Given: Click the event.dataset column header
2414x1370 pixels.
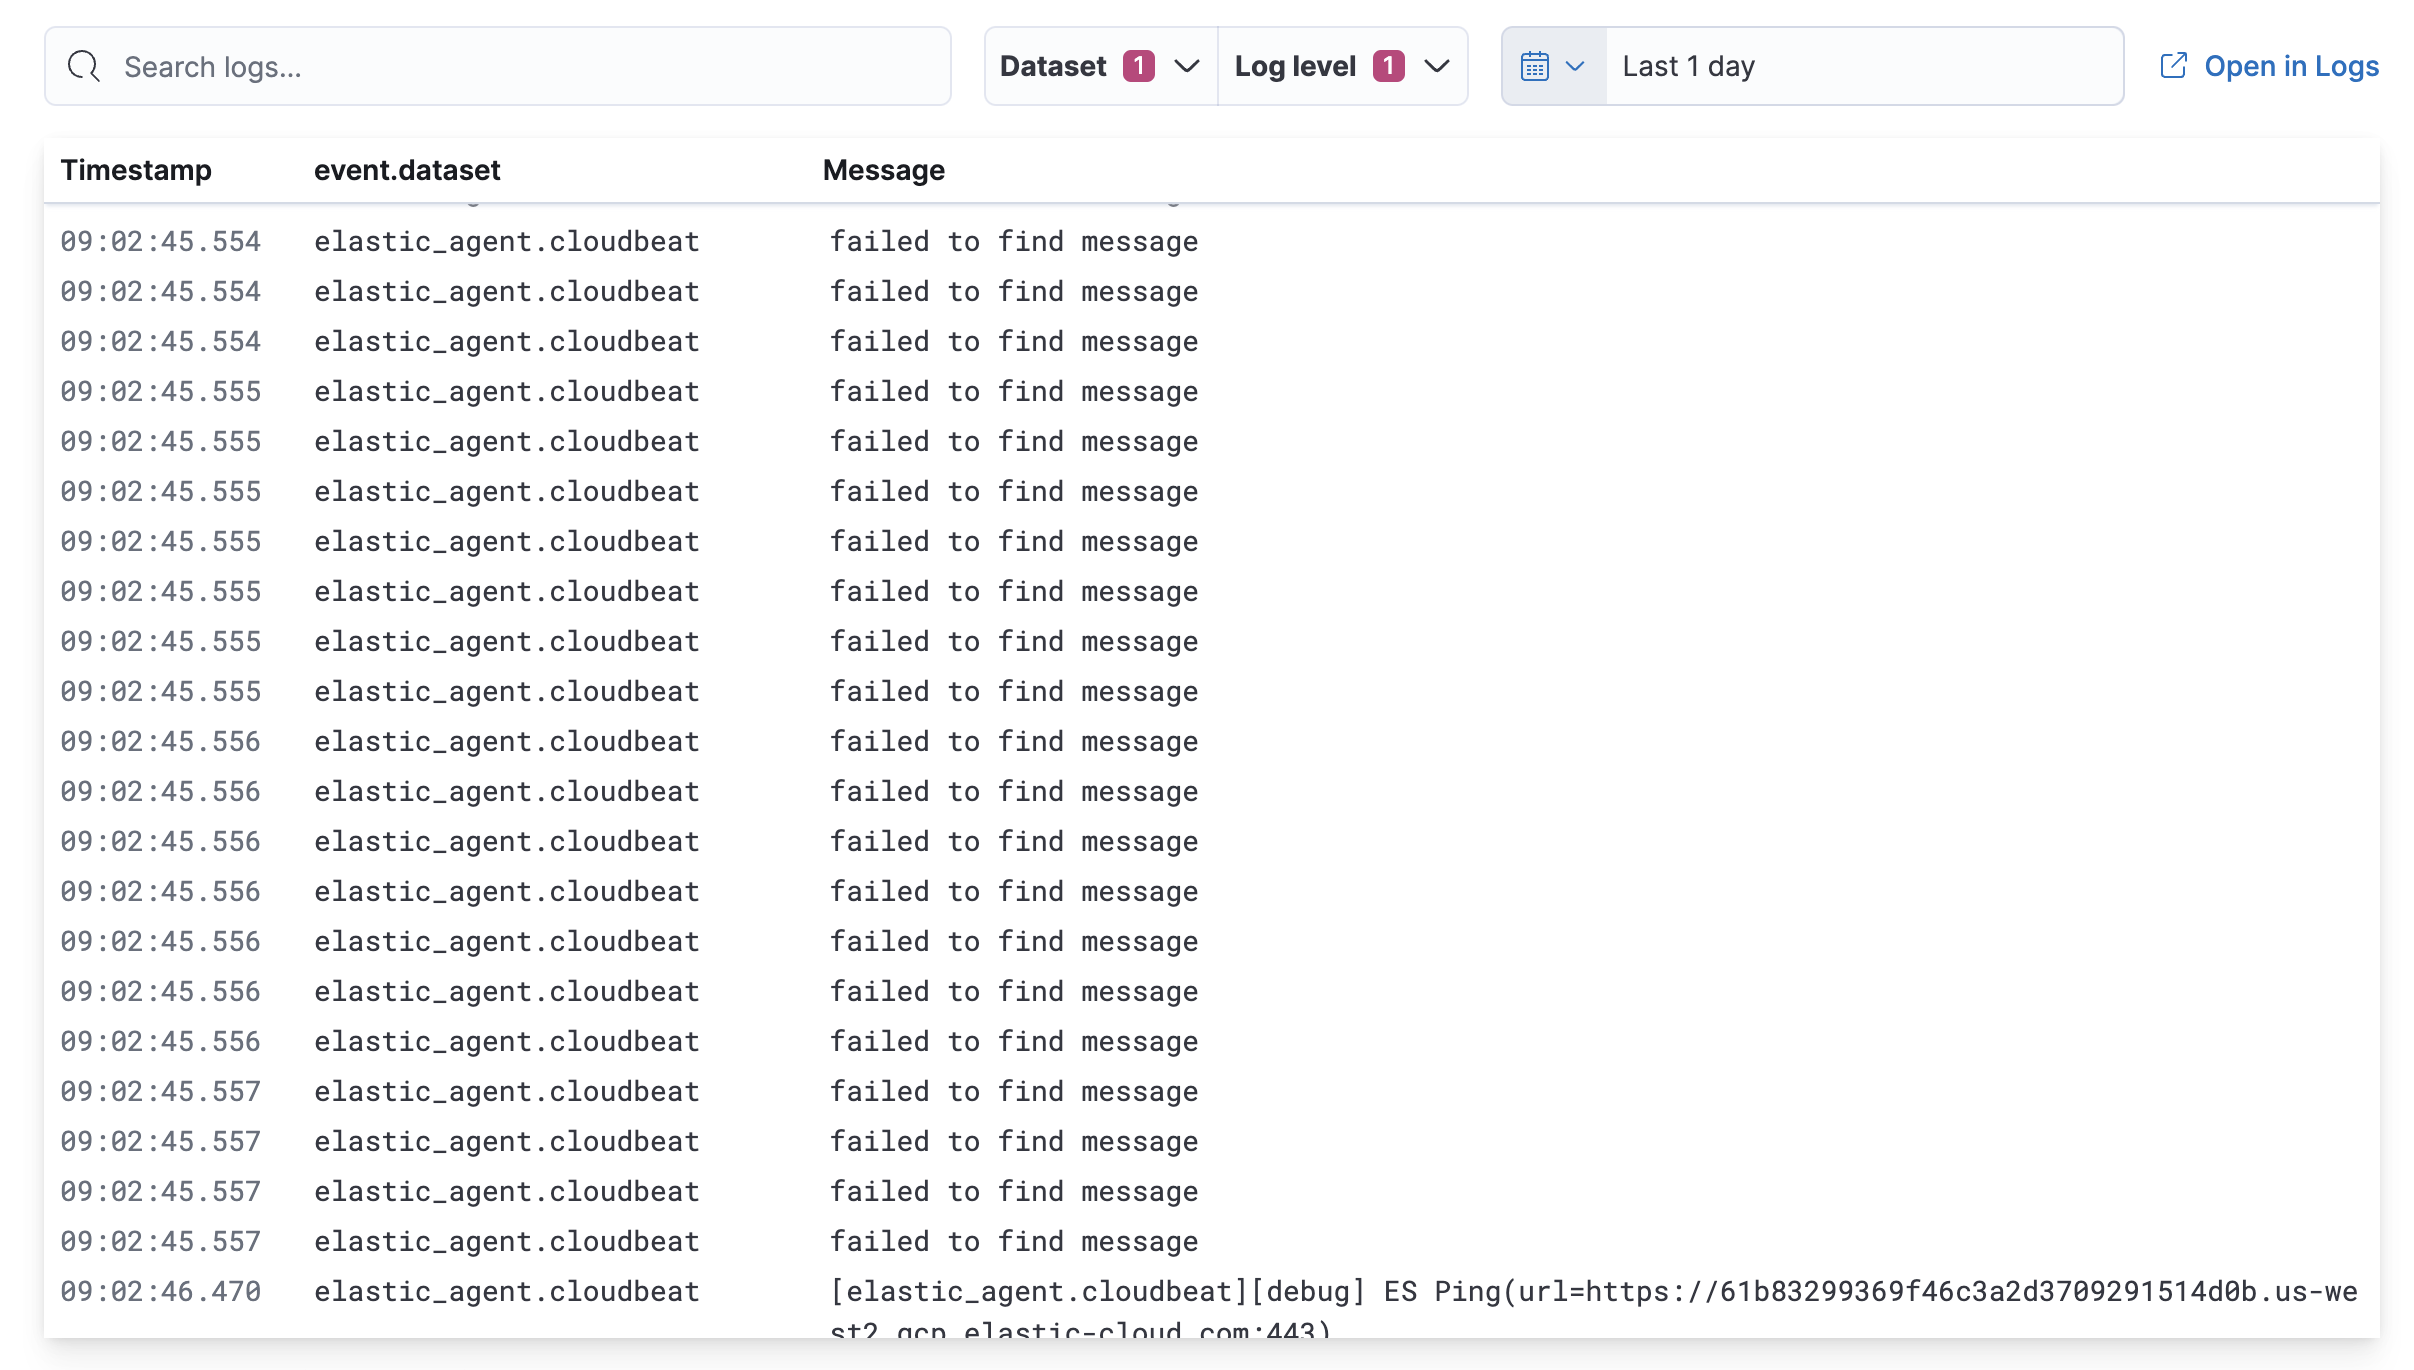Looking at the screenshot, I should [407, 169].
